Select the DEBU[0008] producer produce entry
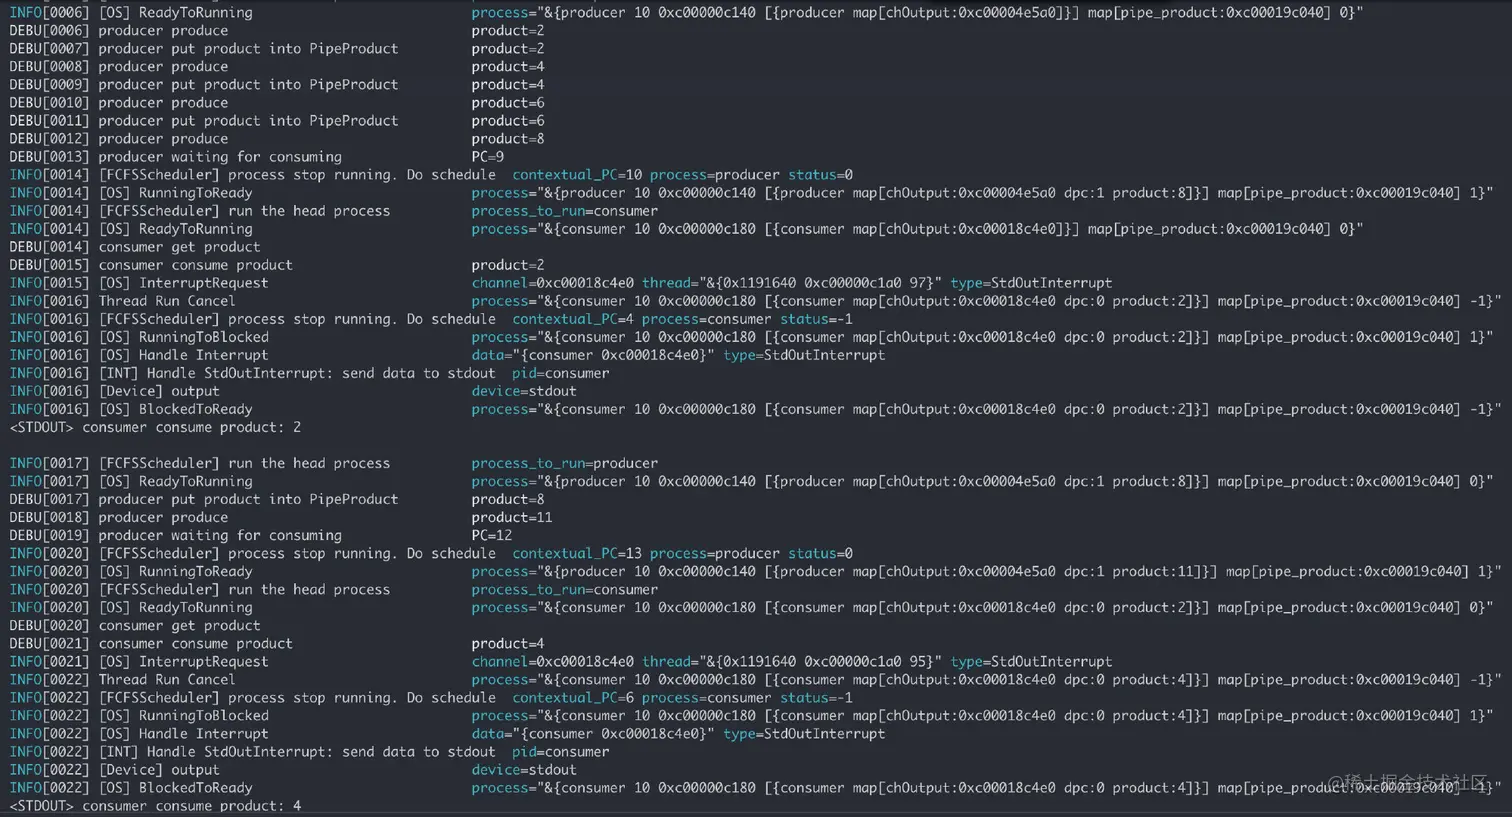The height and width of the screenshot is (817, 1512). coord(277,66)
